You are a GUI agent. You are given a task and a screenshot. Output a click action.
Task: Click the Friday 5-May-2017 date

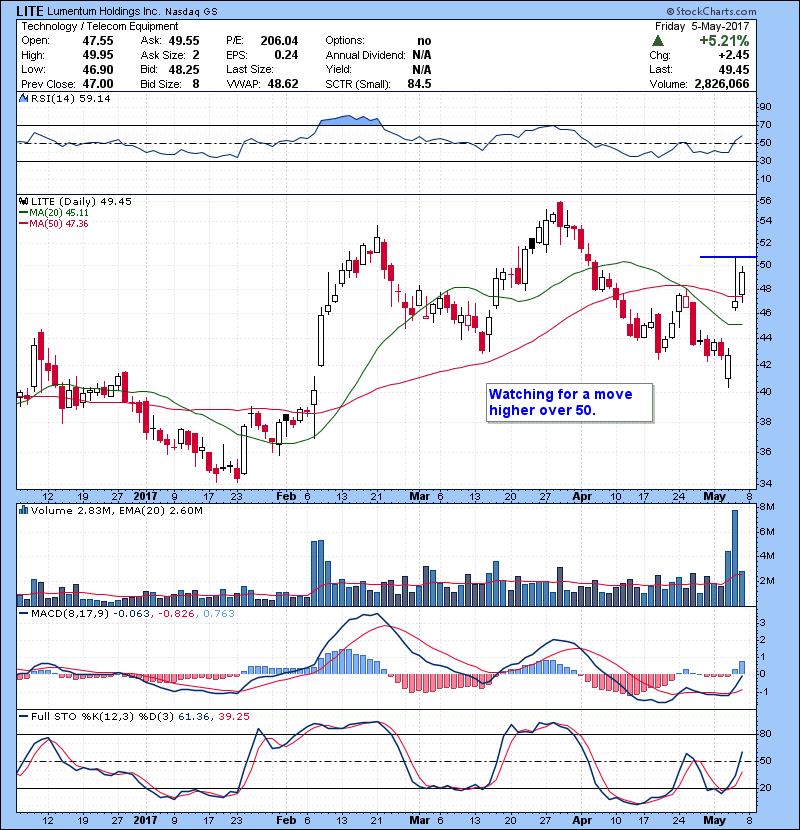(x=702, y=26)
